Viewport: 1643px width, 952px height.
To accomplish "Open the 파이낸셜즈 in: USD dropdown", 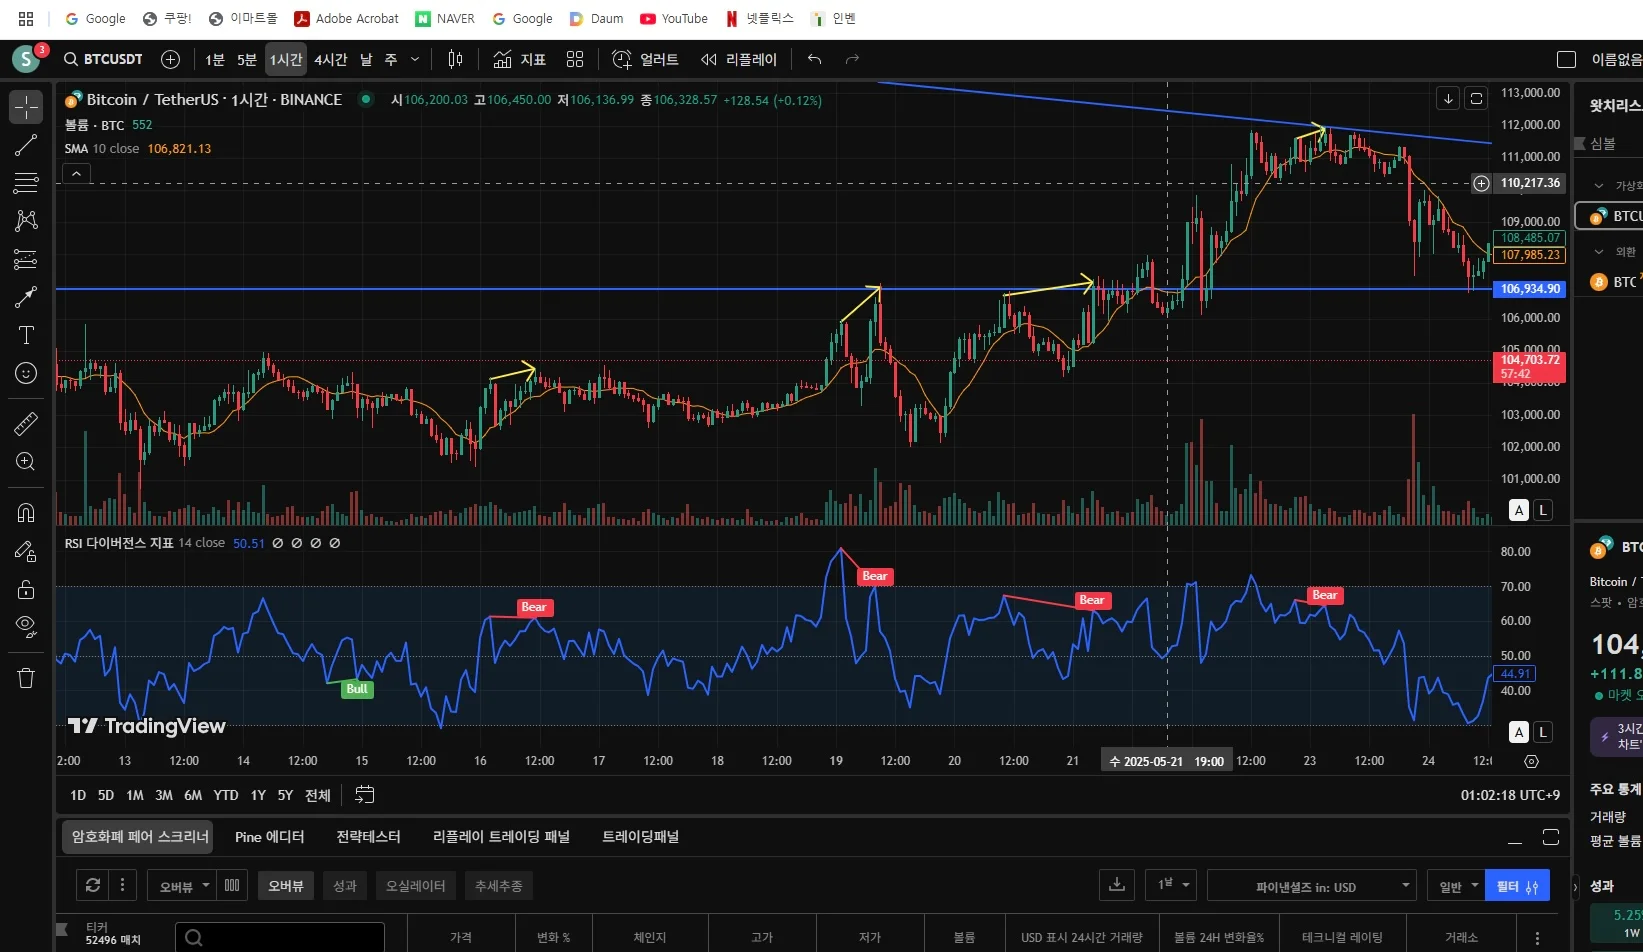I will click(1311, 886).
